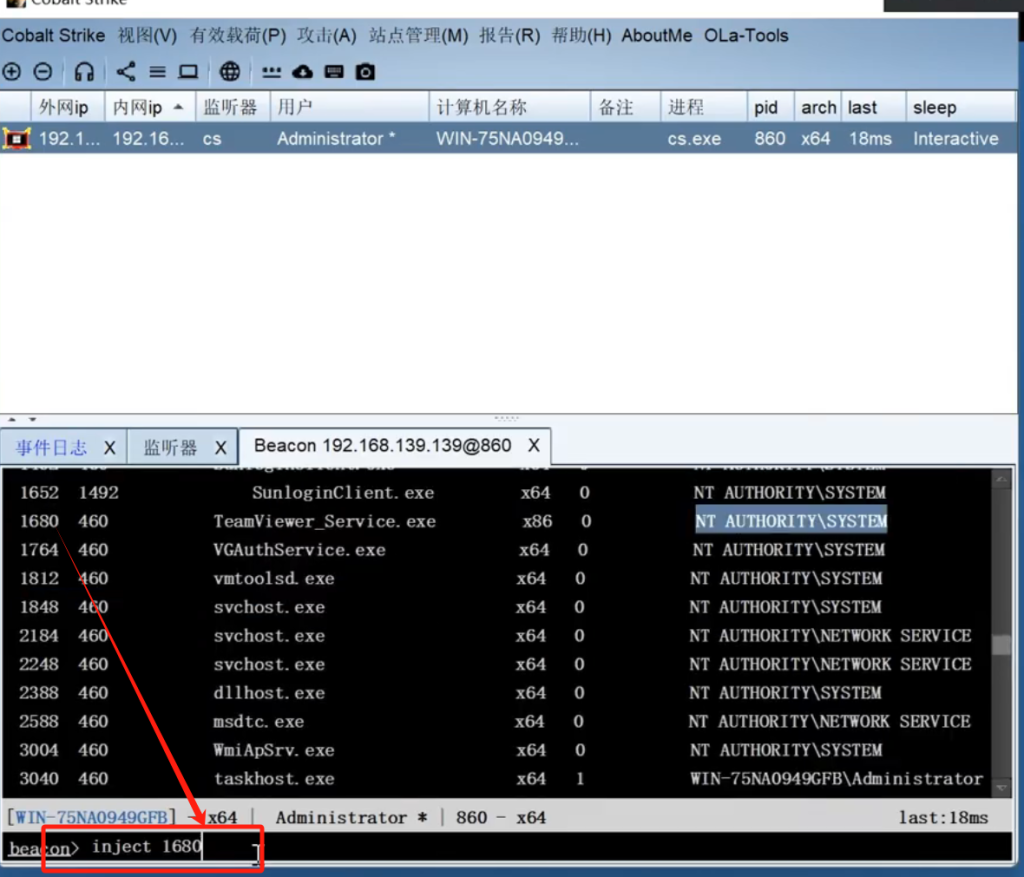Image resolution: width=1024 pixels, height=877 pixels.
Task: Click the beacon session computer icon
Action: point(16,138)
